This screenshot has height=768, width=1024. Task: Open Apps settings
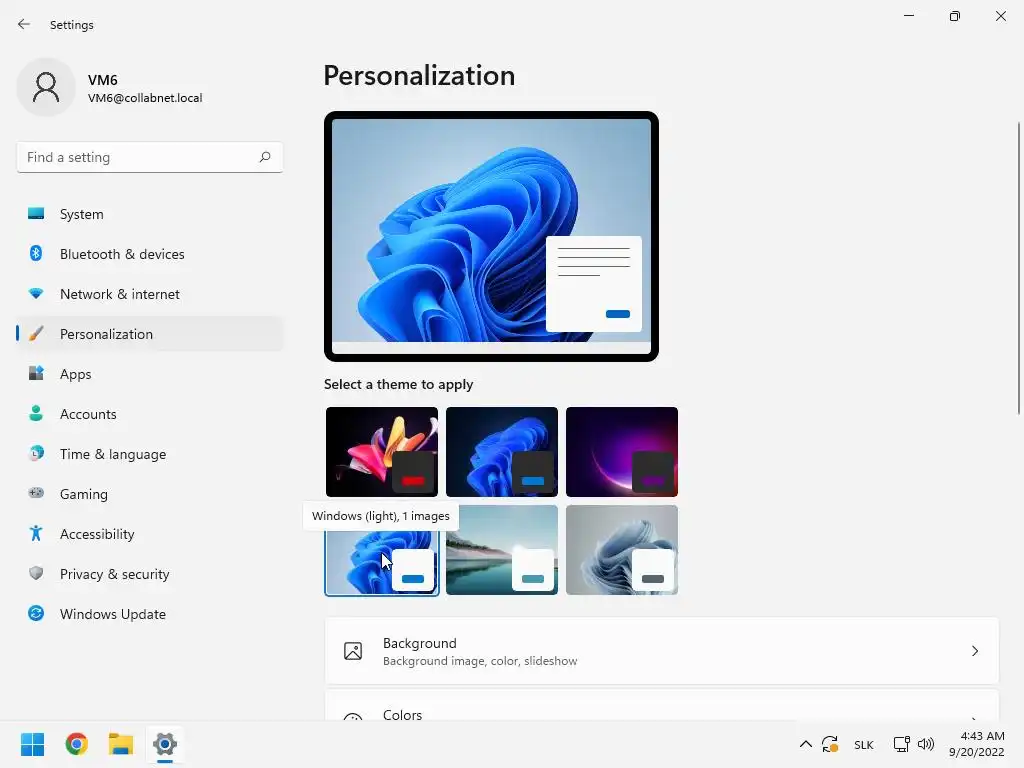point(150,374)
